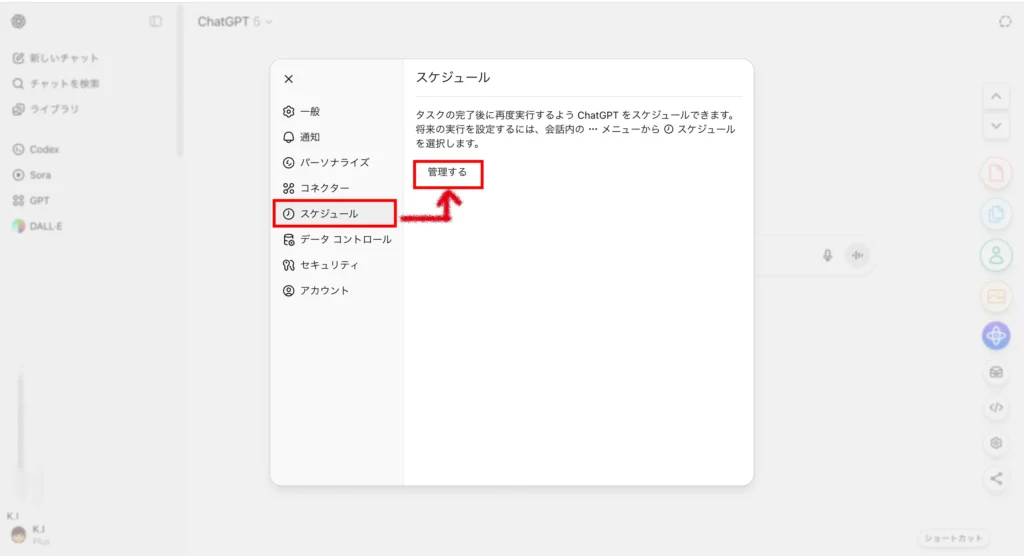Click the gray gear floating icon
The width and height of the screenshot is (1024, 556).
(996, 443)
